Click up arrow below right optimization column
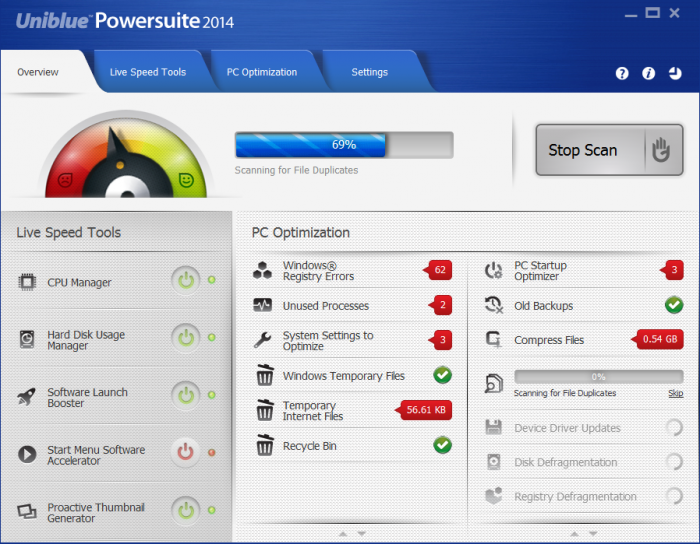 pos(575,534)
